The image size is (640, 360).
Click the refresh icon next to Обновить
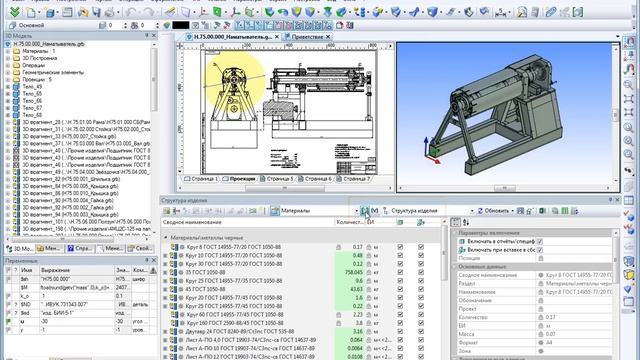(480, 211)
